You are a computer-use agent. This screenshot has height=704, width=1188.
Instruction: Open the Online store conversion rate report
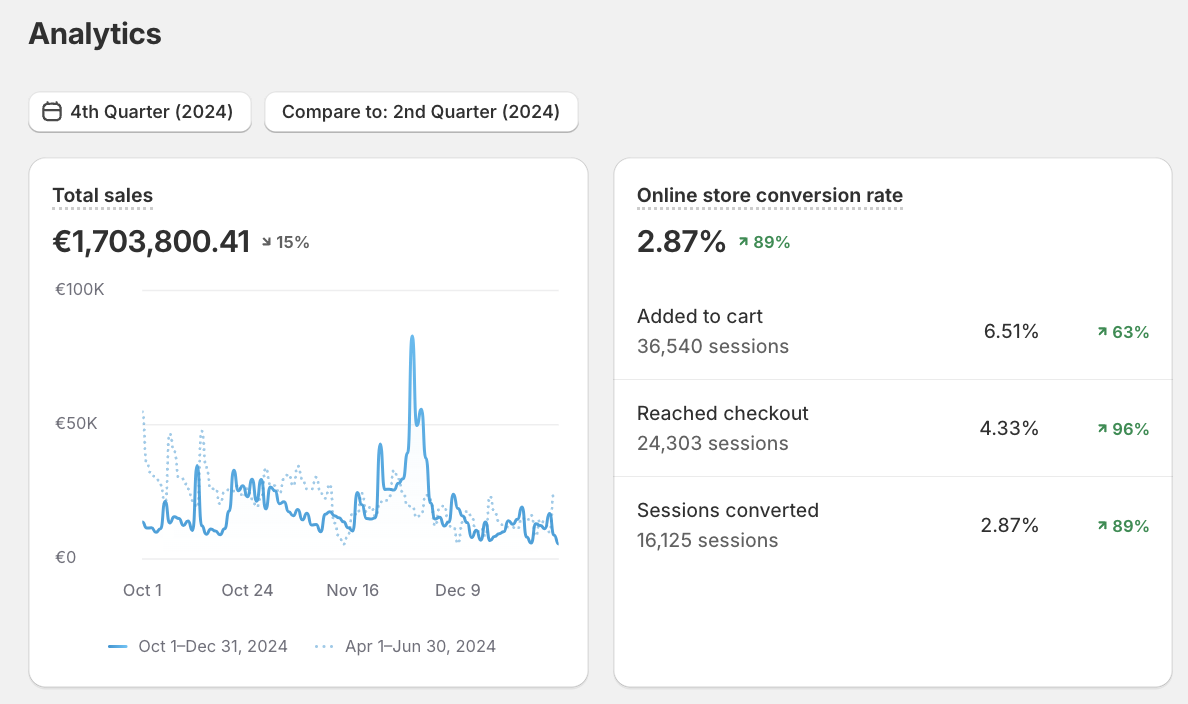[770, 196]
